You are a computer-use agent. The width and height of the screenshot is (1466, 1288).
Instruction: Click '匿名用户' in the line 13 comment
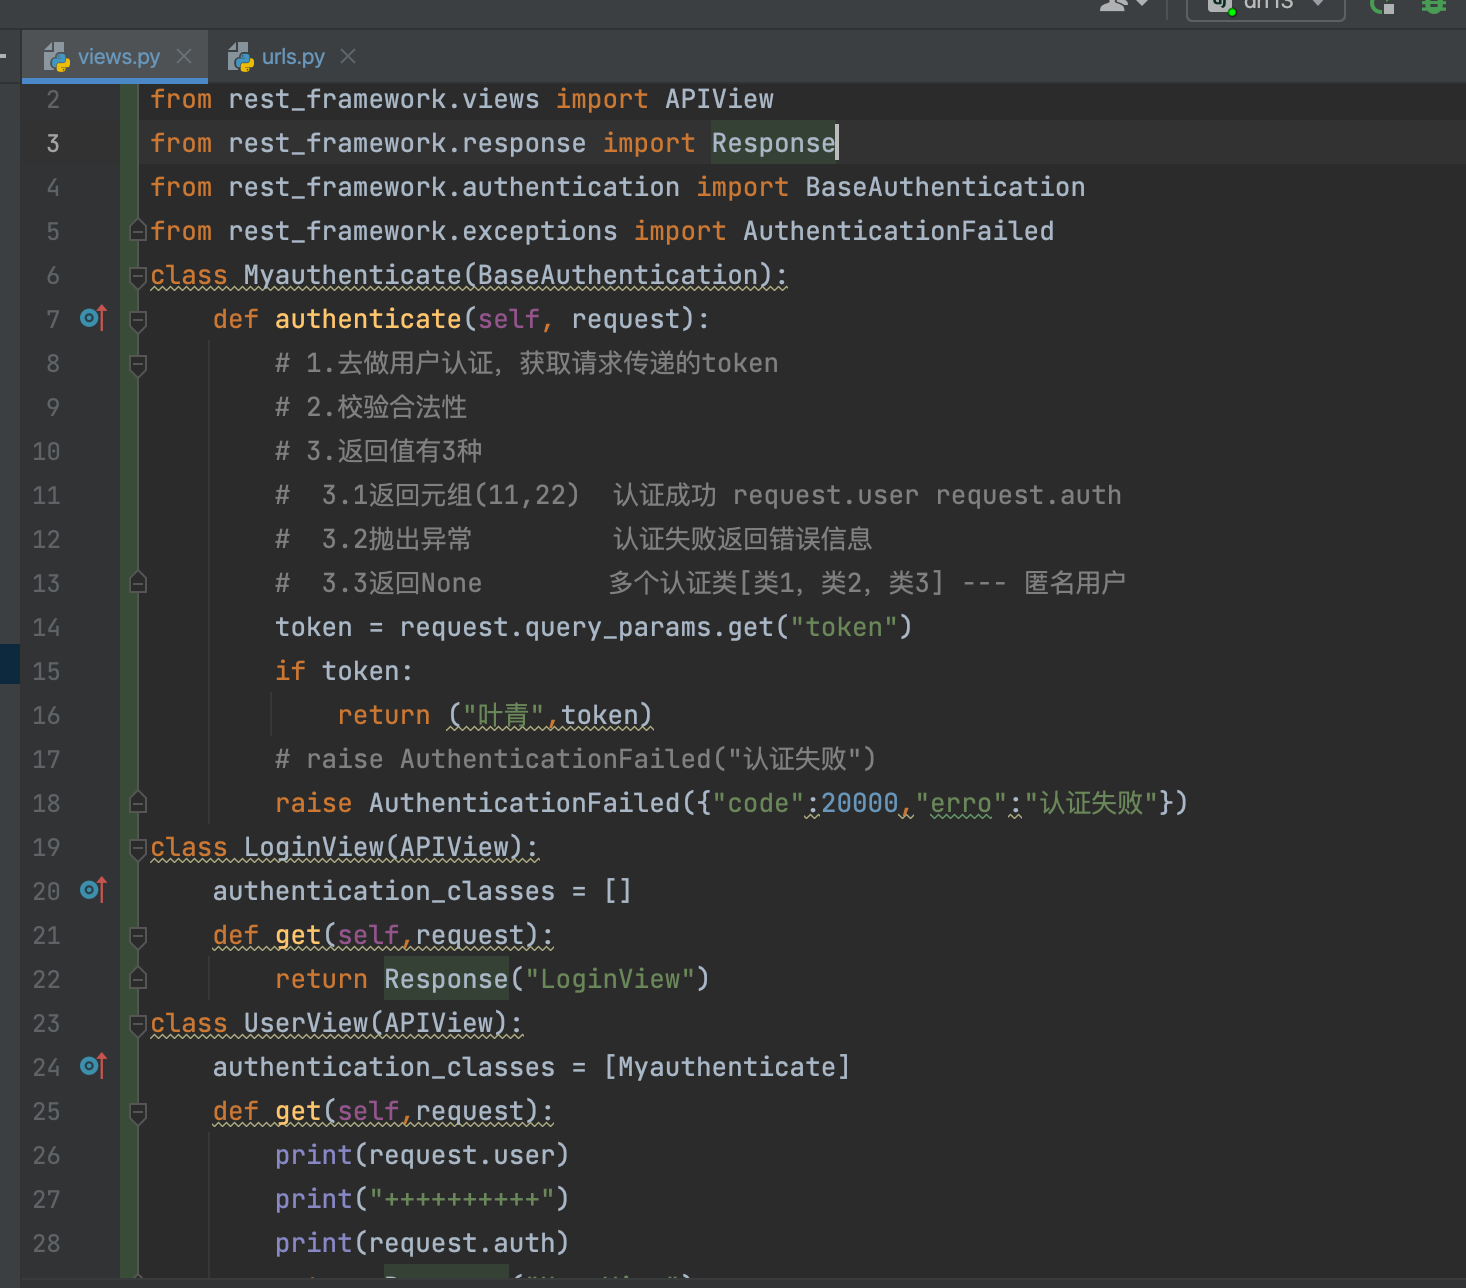tap(1075, 583)
